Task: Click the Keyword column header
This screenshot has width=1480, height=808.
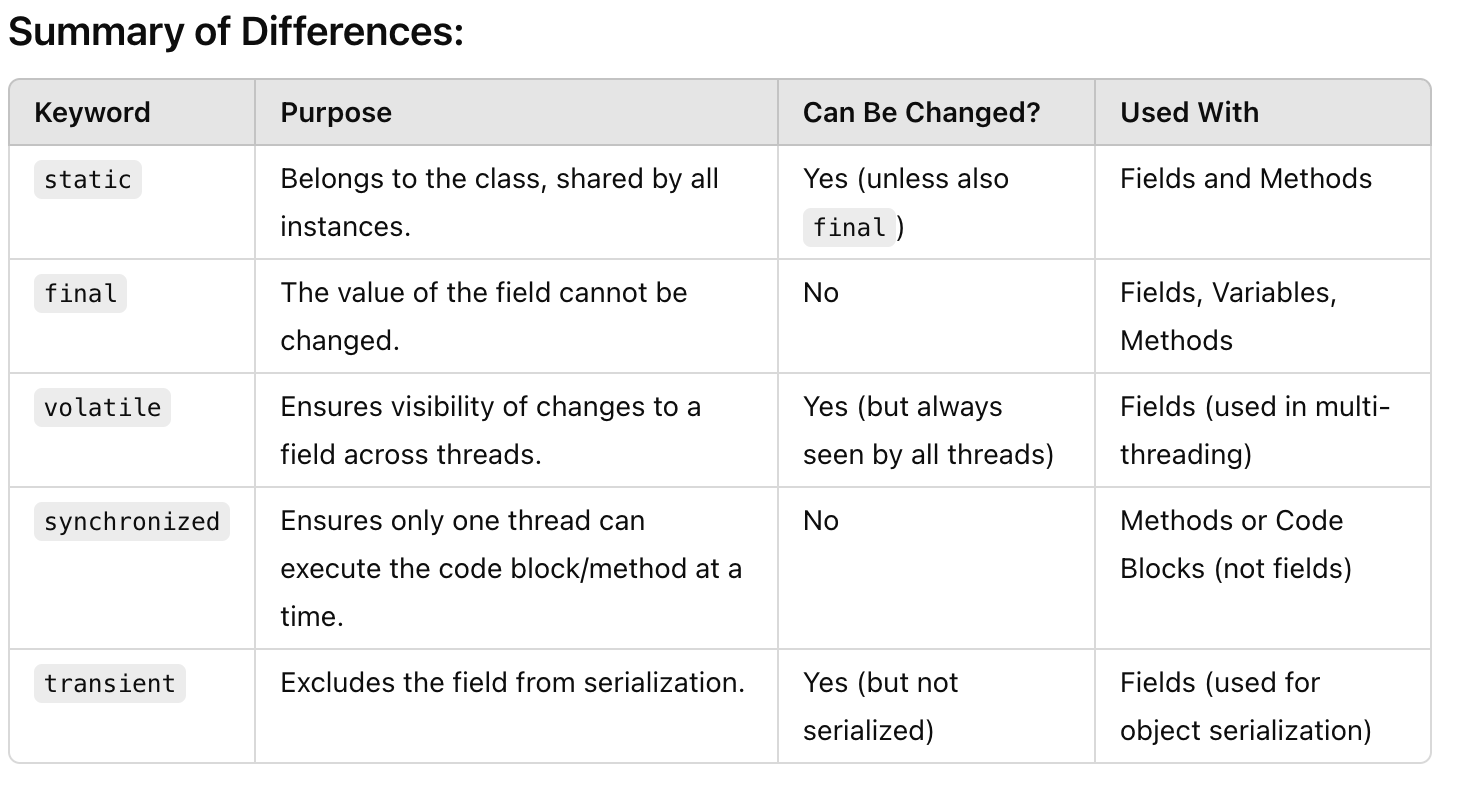Action: tap(92, 112)
